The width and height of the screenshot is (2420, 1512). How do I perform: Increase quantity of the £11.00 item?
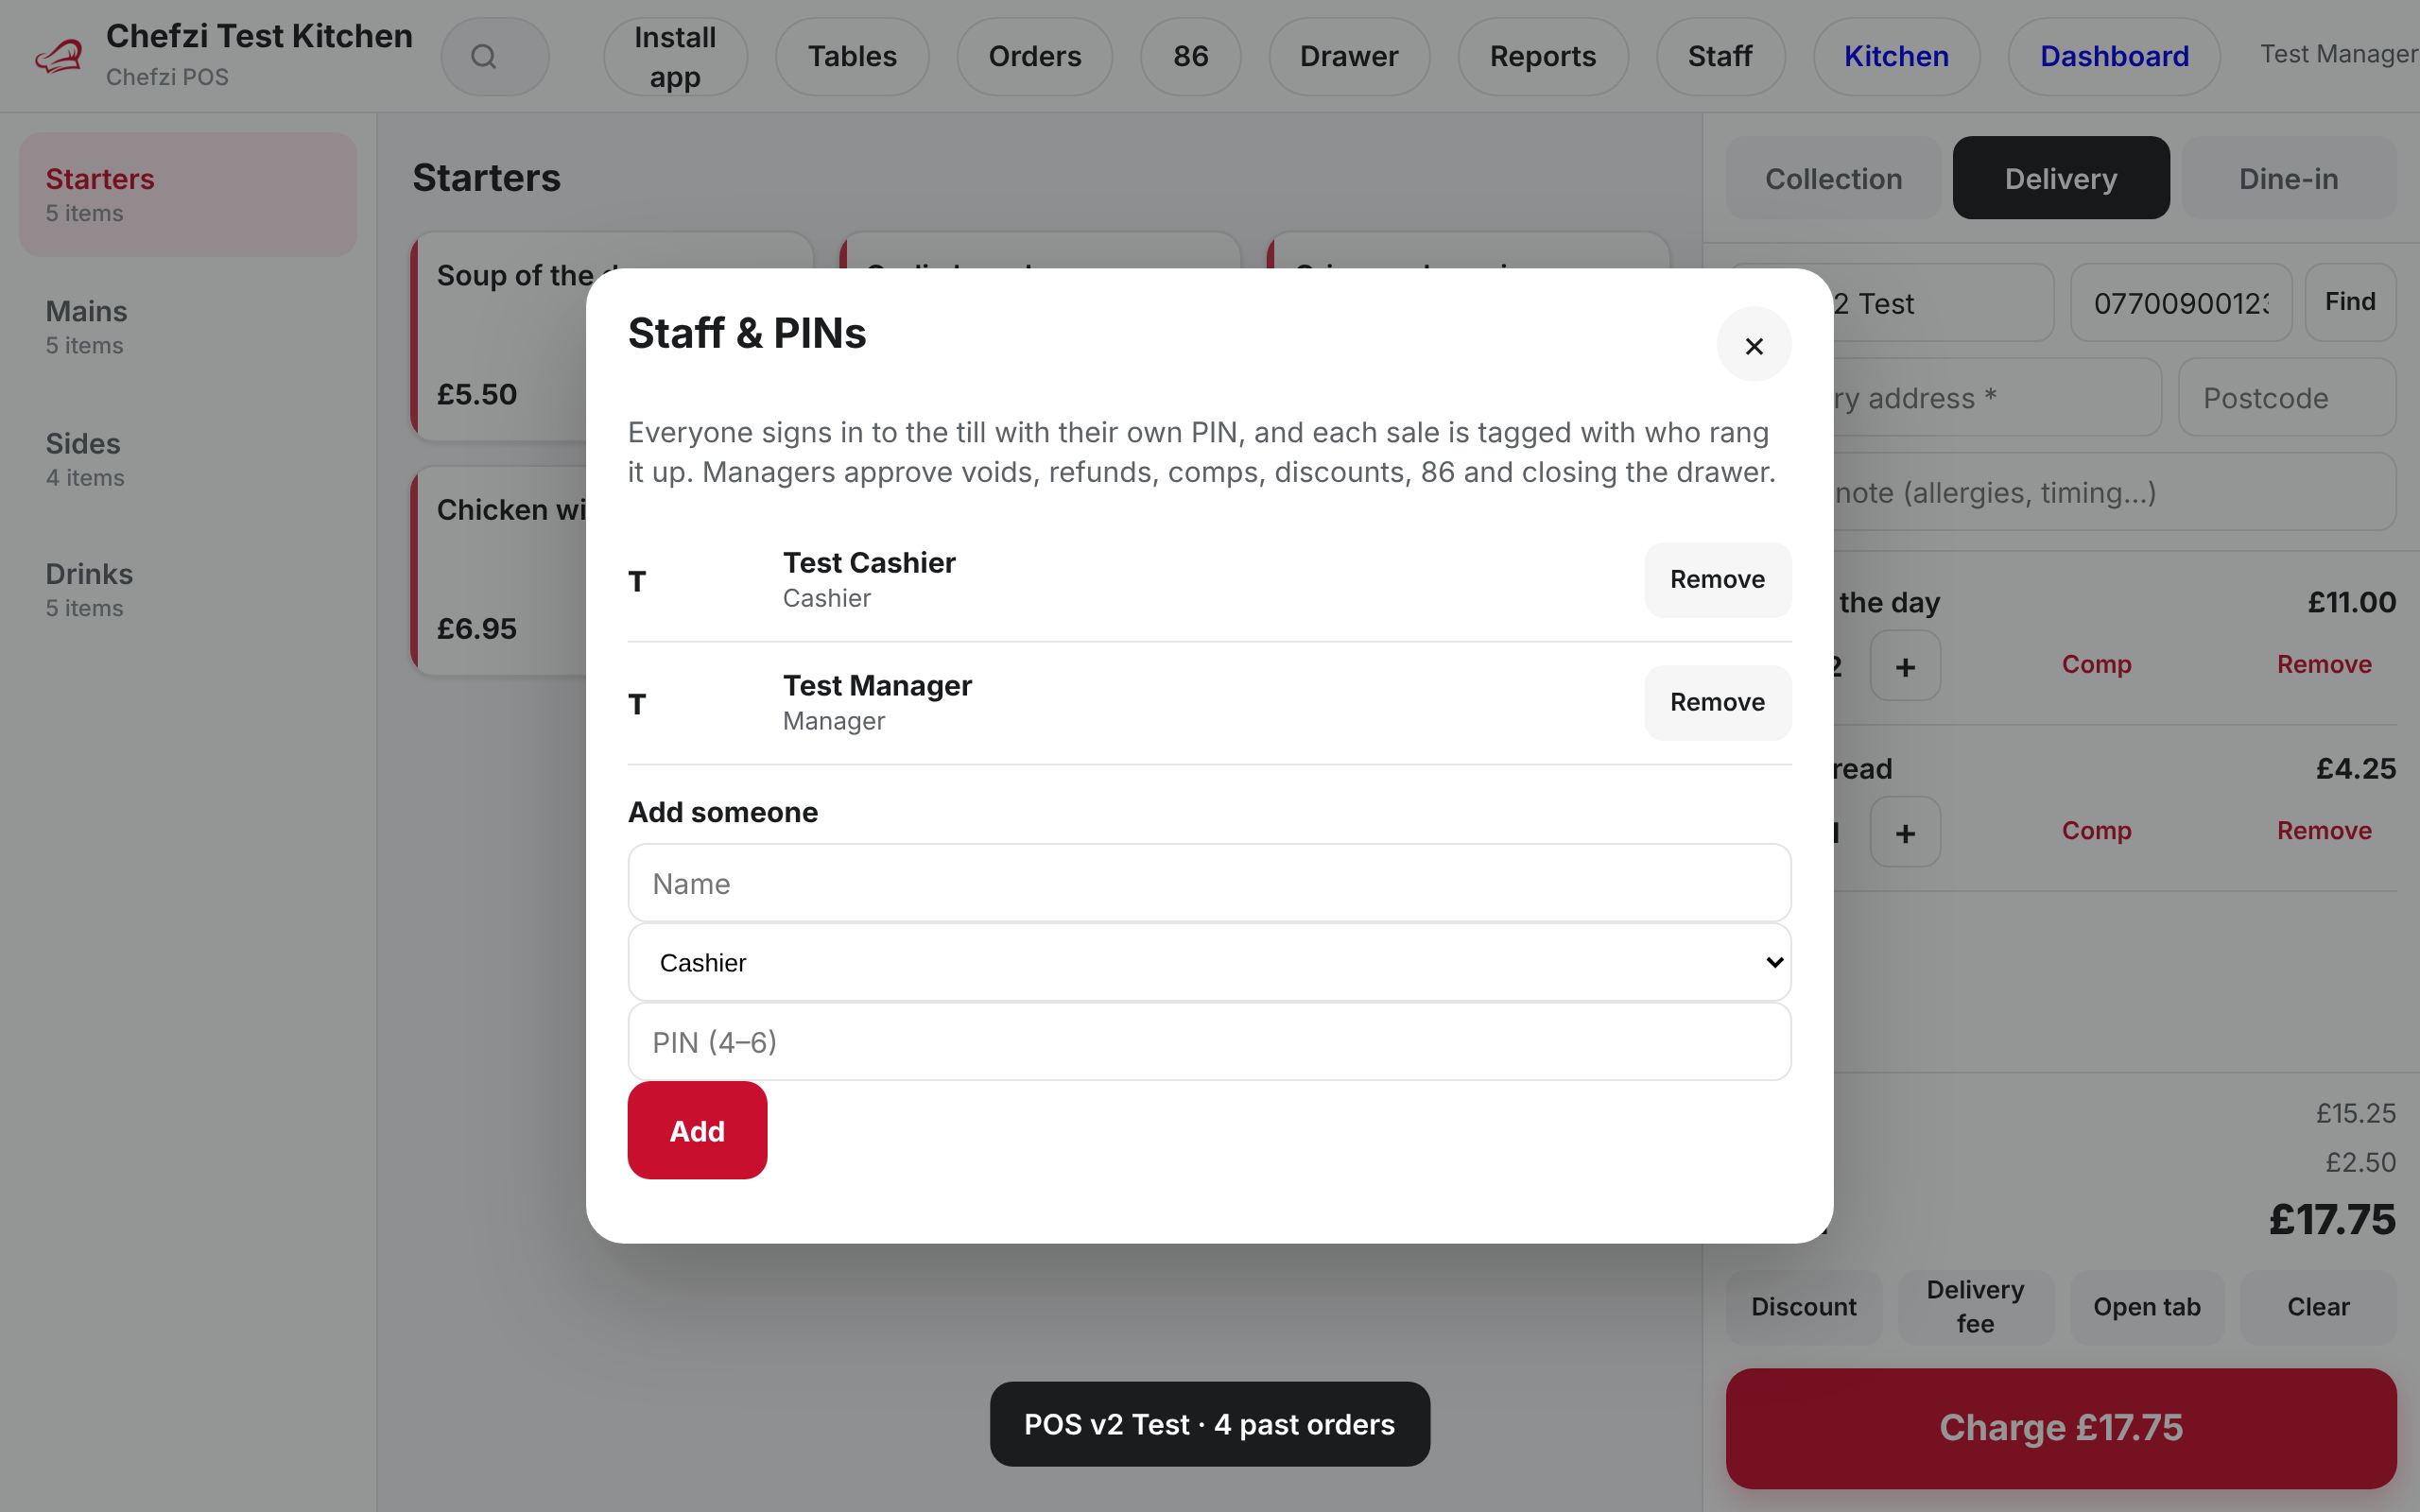click(x=1905, y=666)
